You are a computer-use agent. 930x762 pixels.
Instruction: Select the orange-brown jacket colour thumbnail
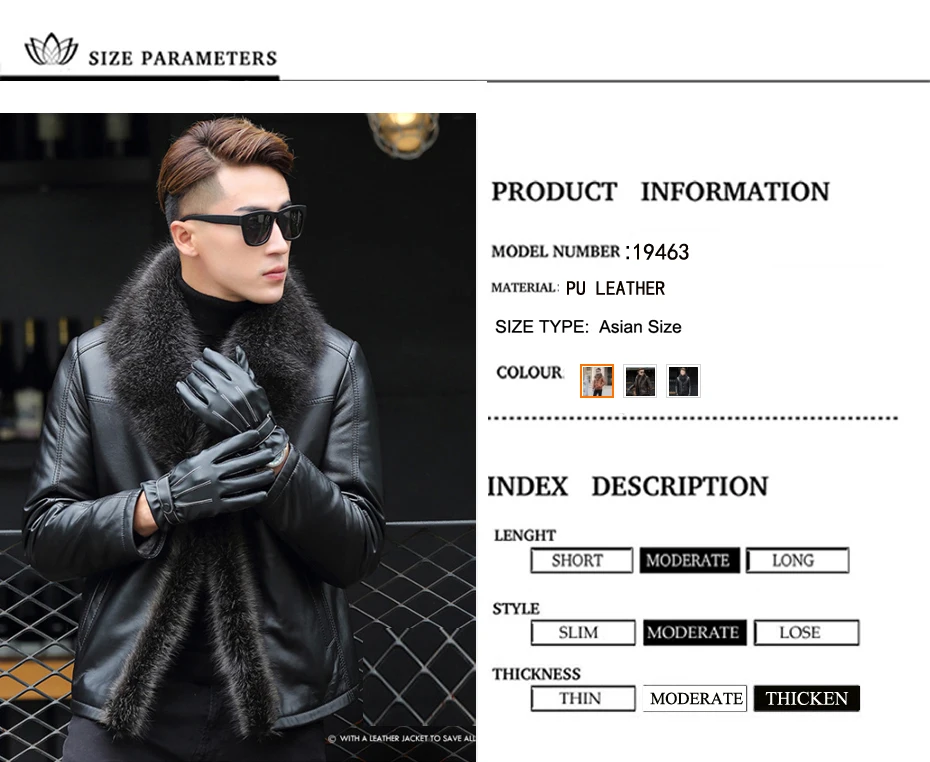tap(597, 381)
